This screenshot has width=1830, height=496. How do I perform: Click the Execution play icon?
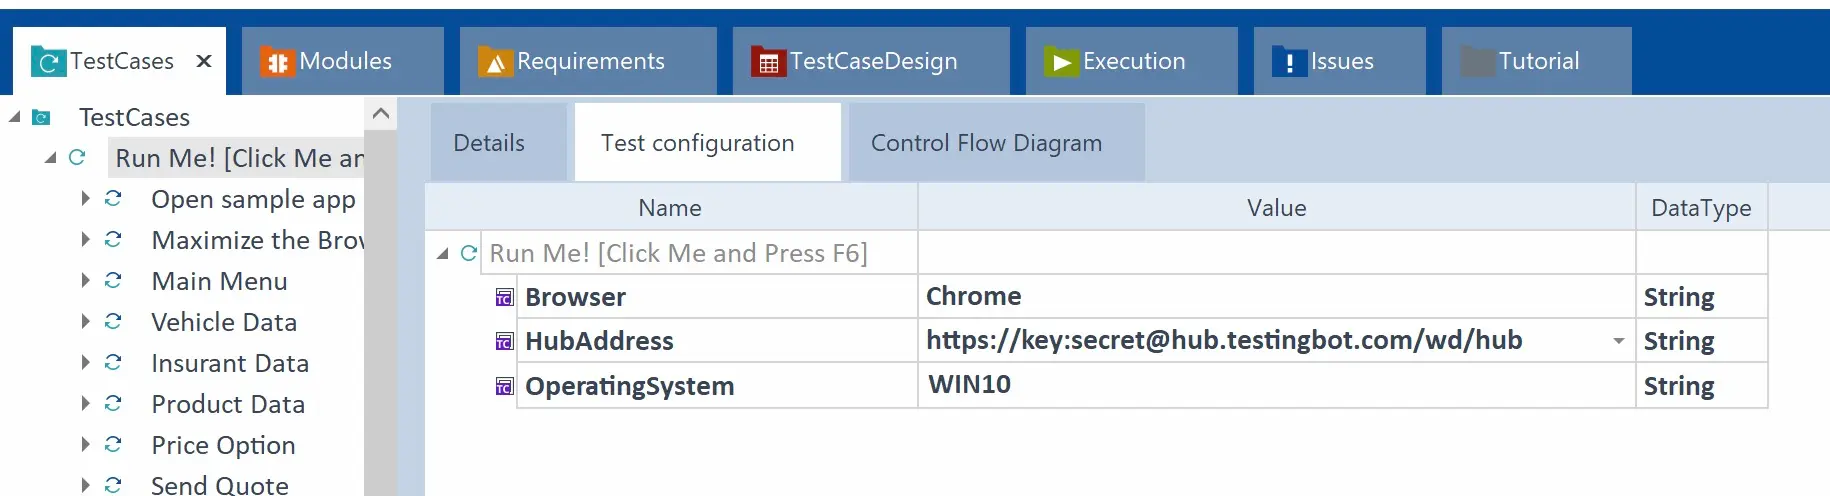pyautogui.click(x=1060, y=62)
